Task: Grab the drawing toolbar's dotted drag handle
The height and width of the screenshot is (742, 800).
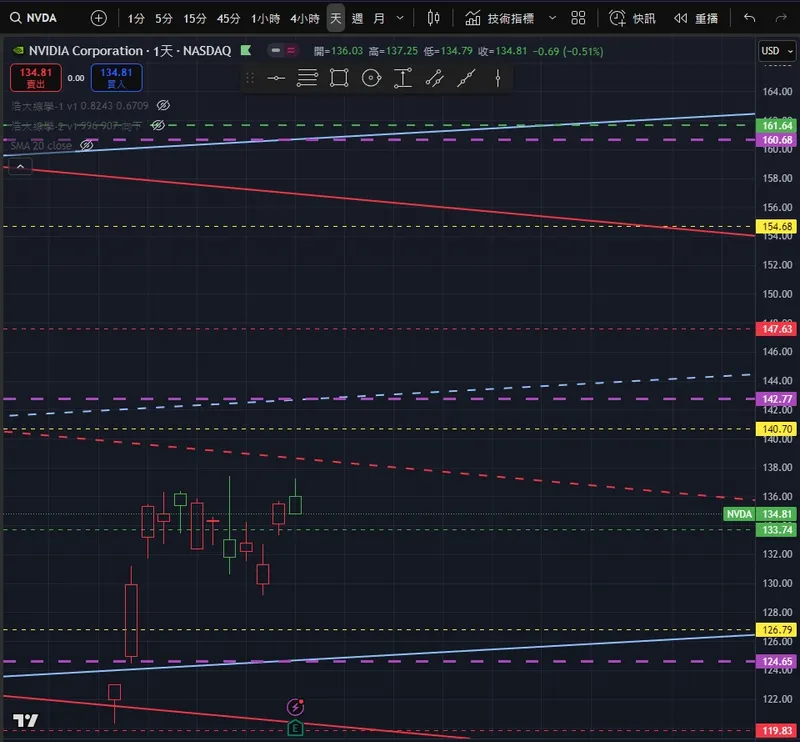Action: click(x=250, y=78)
